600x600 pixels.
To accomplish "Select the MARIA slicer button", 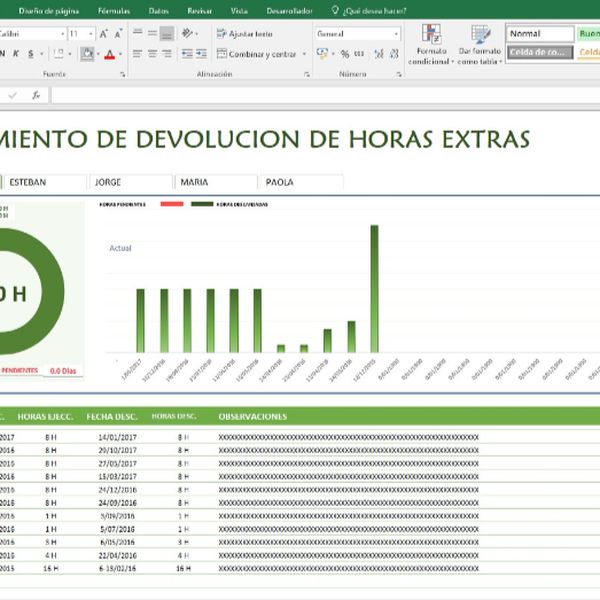I will (216, 182).
